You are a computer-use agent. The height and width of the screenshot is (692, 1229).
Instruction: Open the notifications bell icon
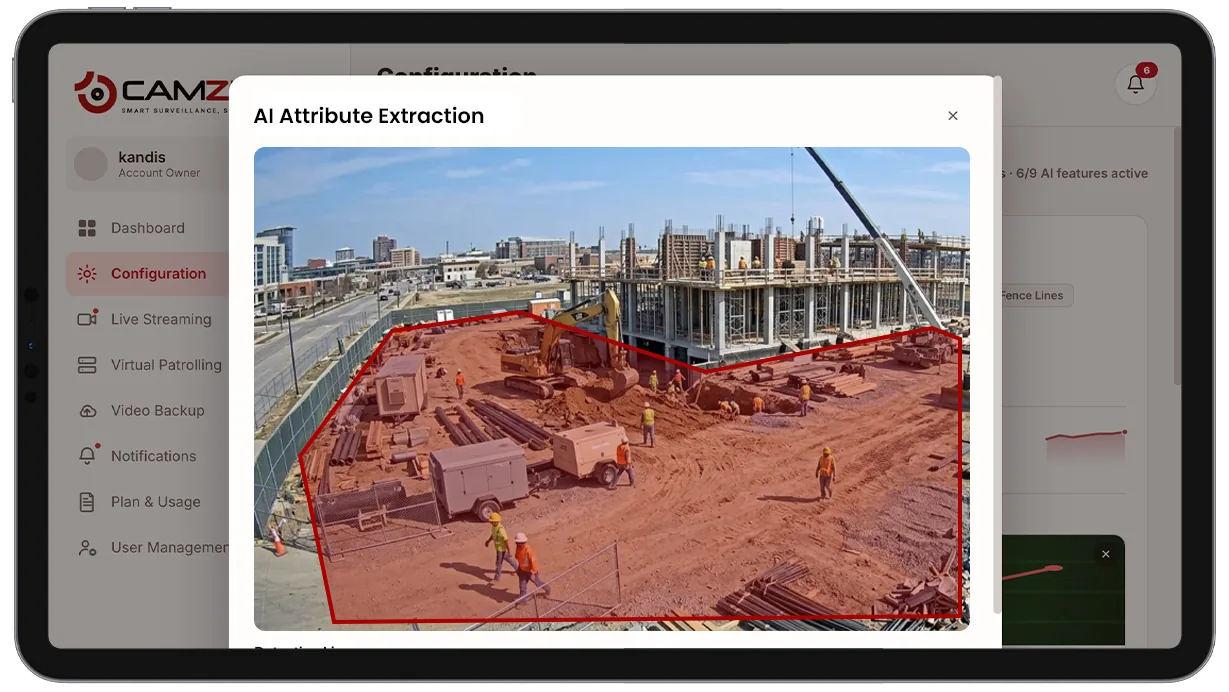pyautogui.click(x=1136, y=84)
